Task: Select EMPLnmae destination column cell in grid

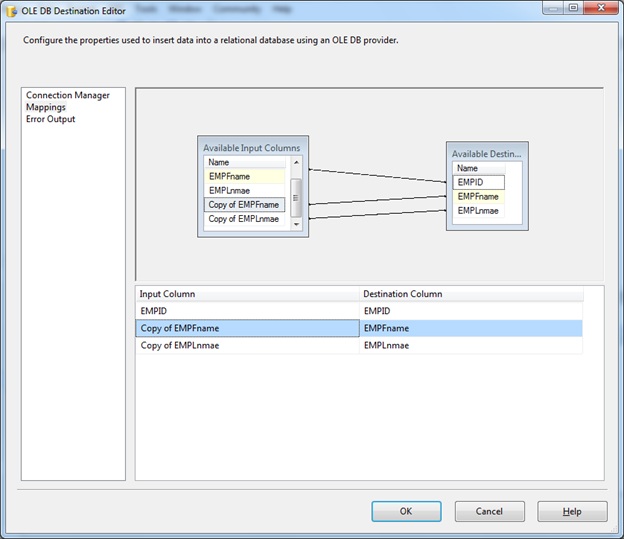Action: coord(471,345)
